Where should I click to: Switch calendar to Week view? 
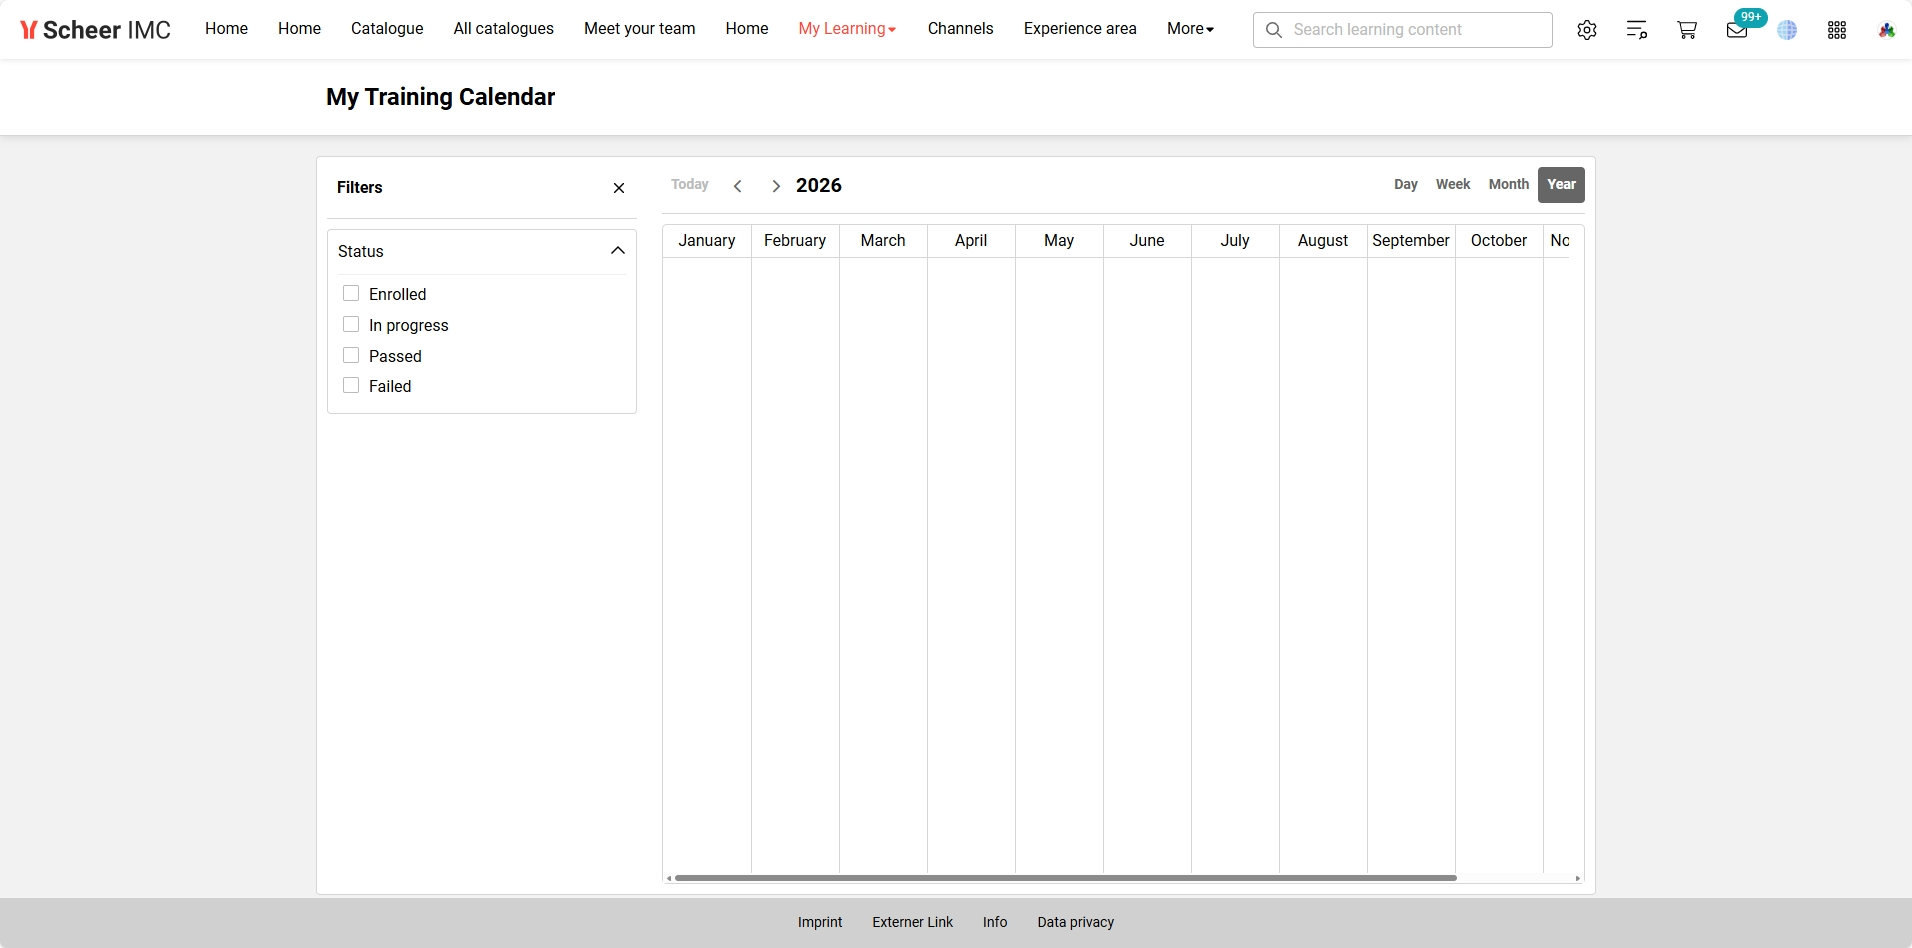coord(1453,184)
